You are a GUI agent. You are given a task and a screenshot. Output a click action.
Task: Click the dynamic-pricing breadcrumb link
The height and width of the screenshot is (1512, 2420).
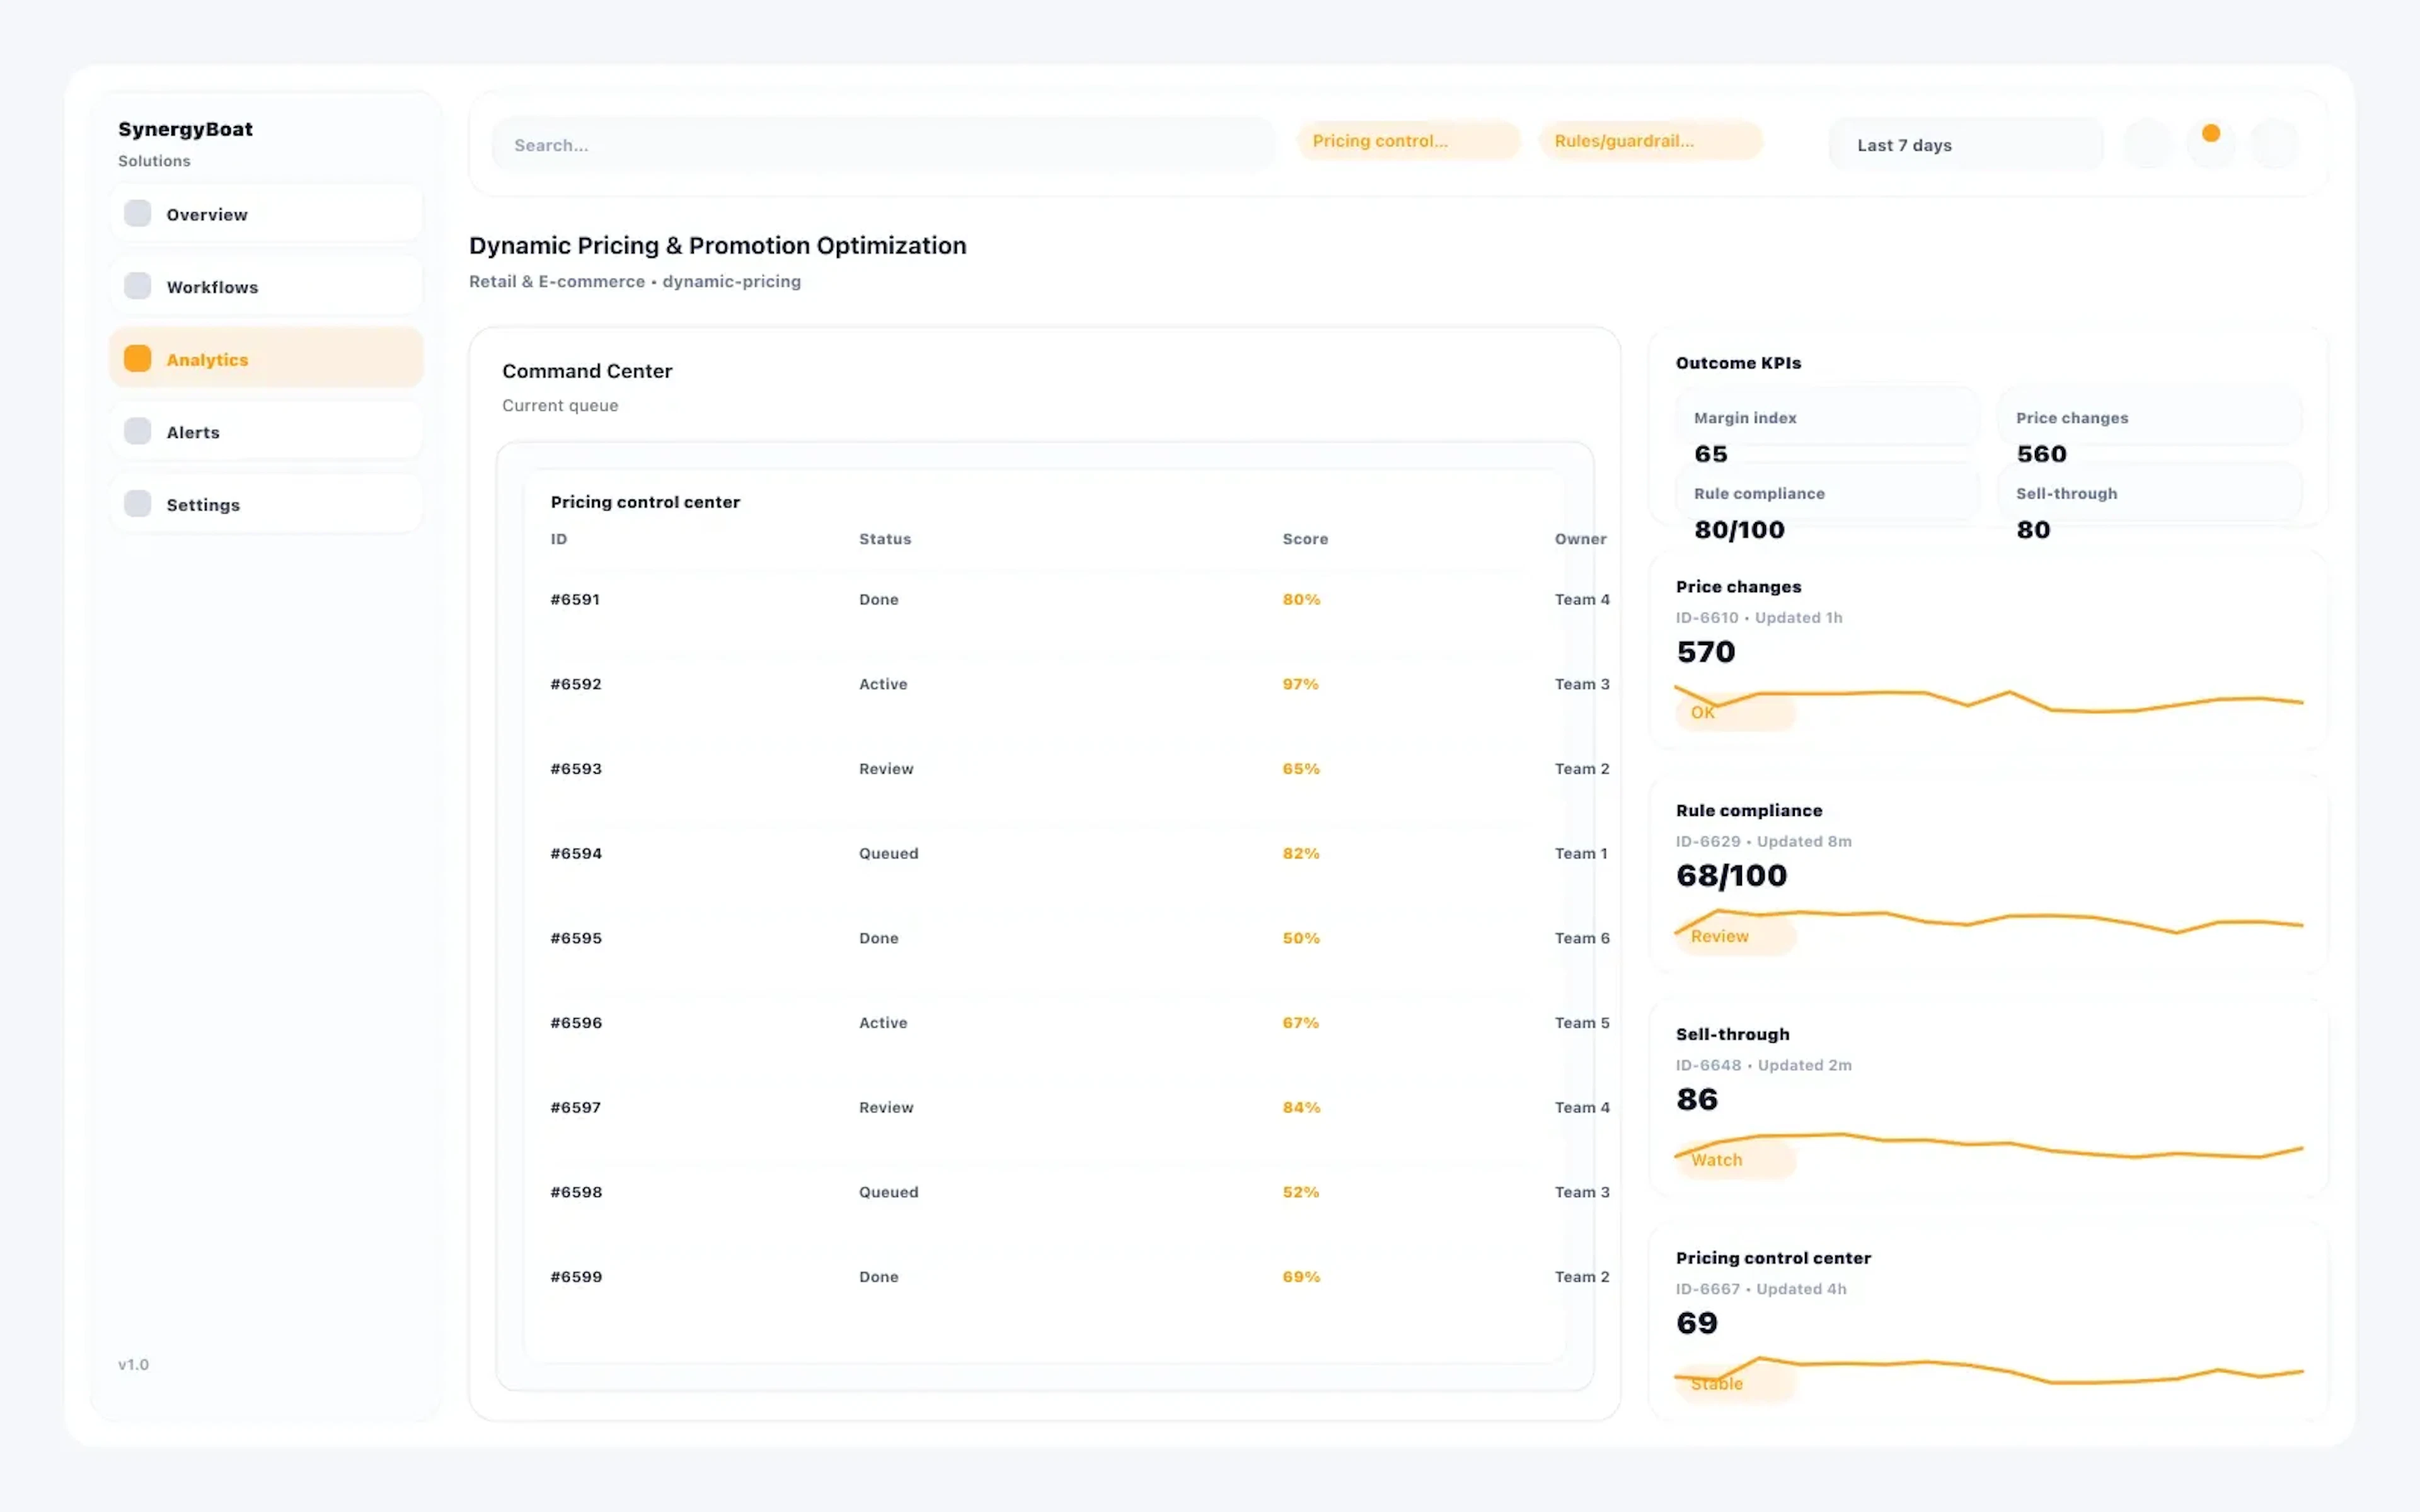point(732,281)
